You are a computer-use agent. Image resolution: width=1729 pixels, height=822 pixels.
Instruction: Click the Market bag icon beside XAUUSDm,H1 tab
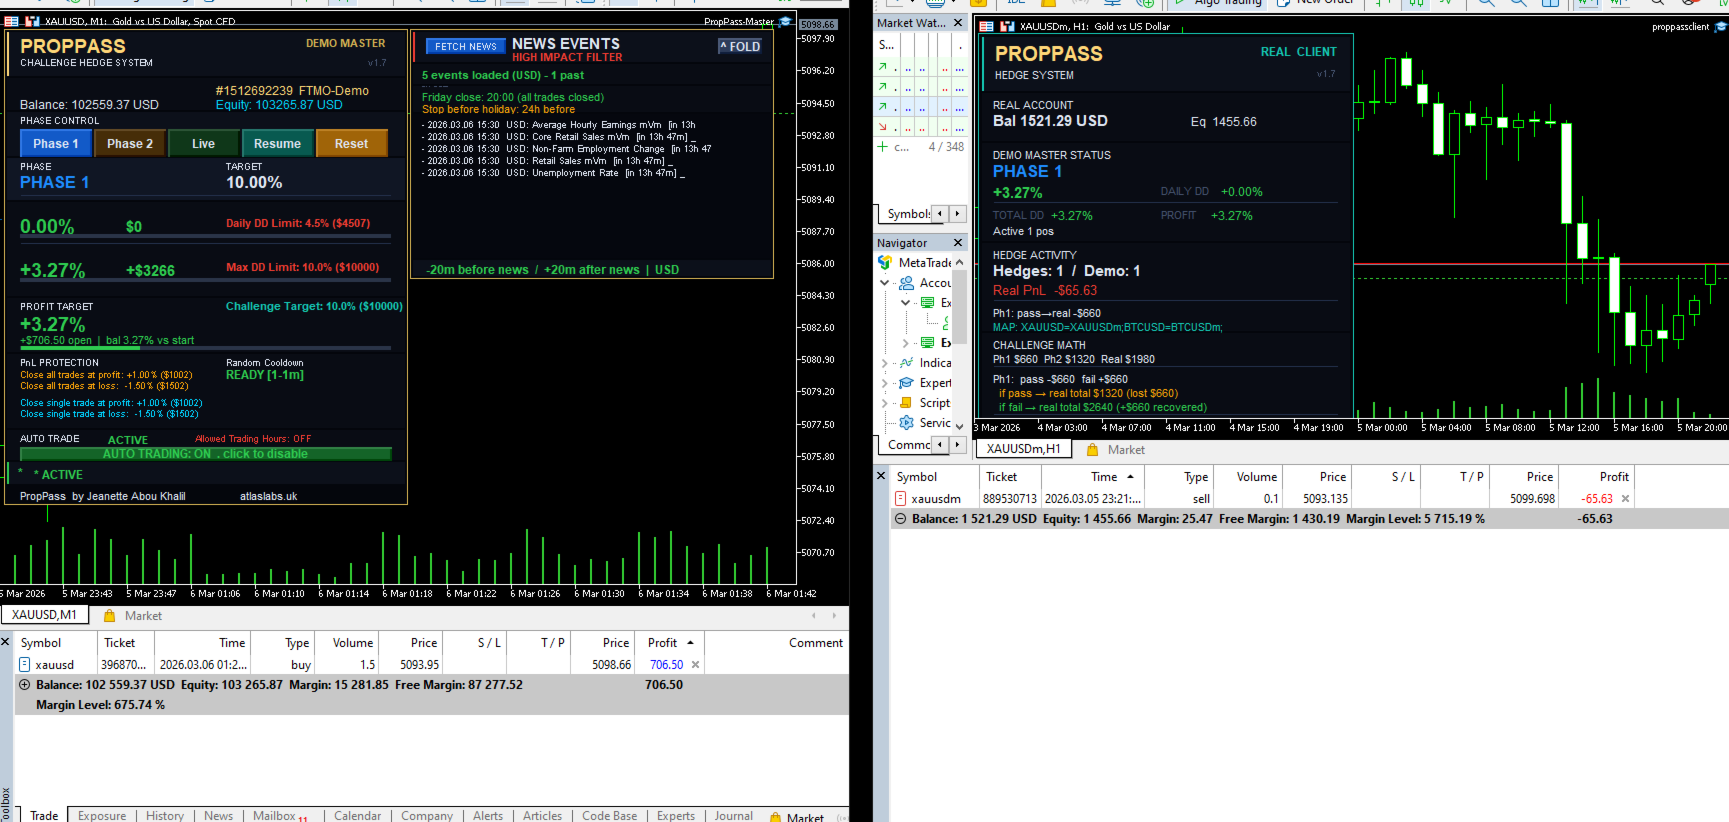(1093, 450)
